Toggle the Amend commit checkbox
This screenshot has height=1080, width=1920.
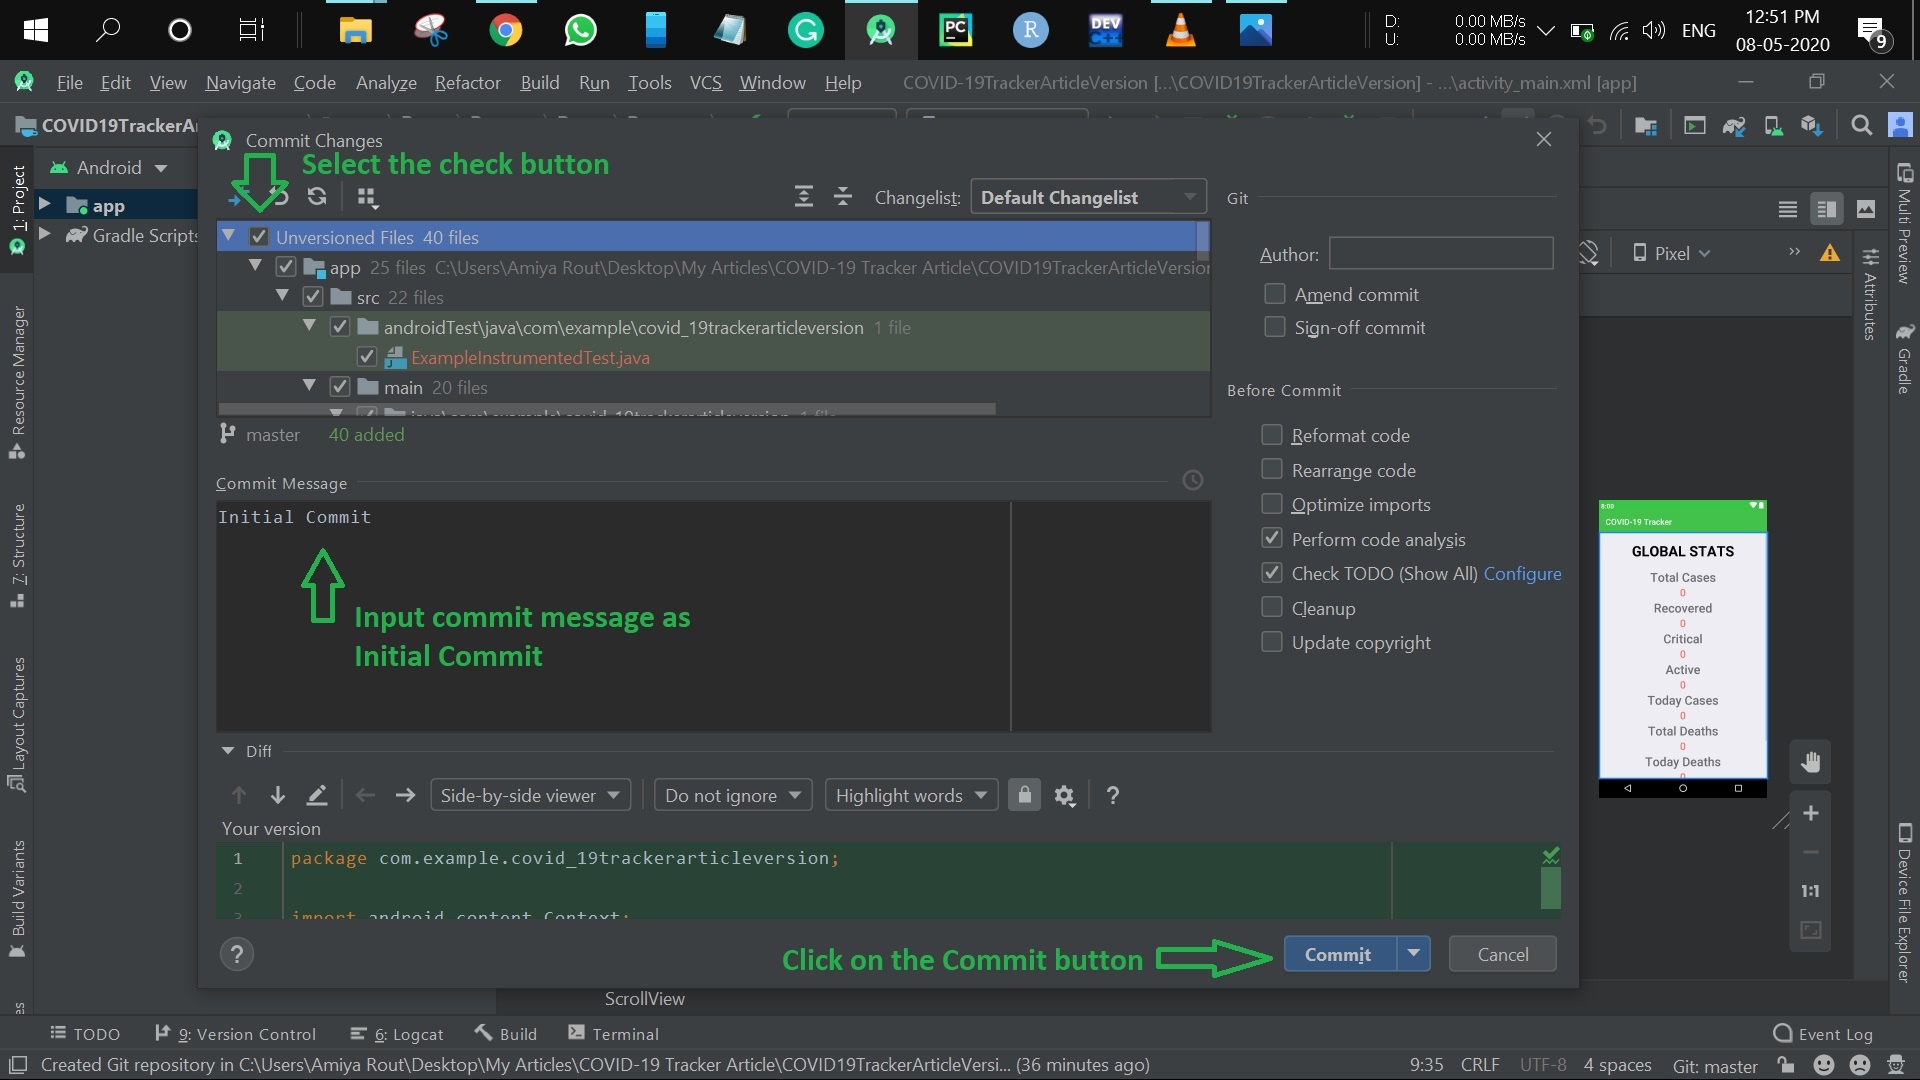(1274, 294)
